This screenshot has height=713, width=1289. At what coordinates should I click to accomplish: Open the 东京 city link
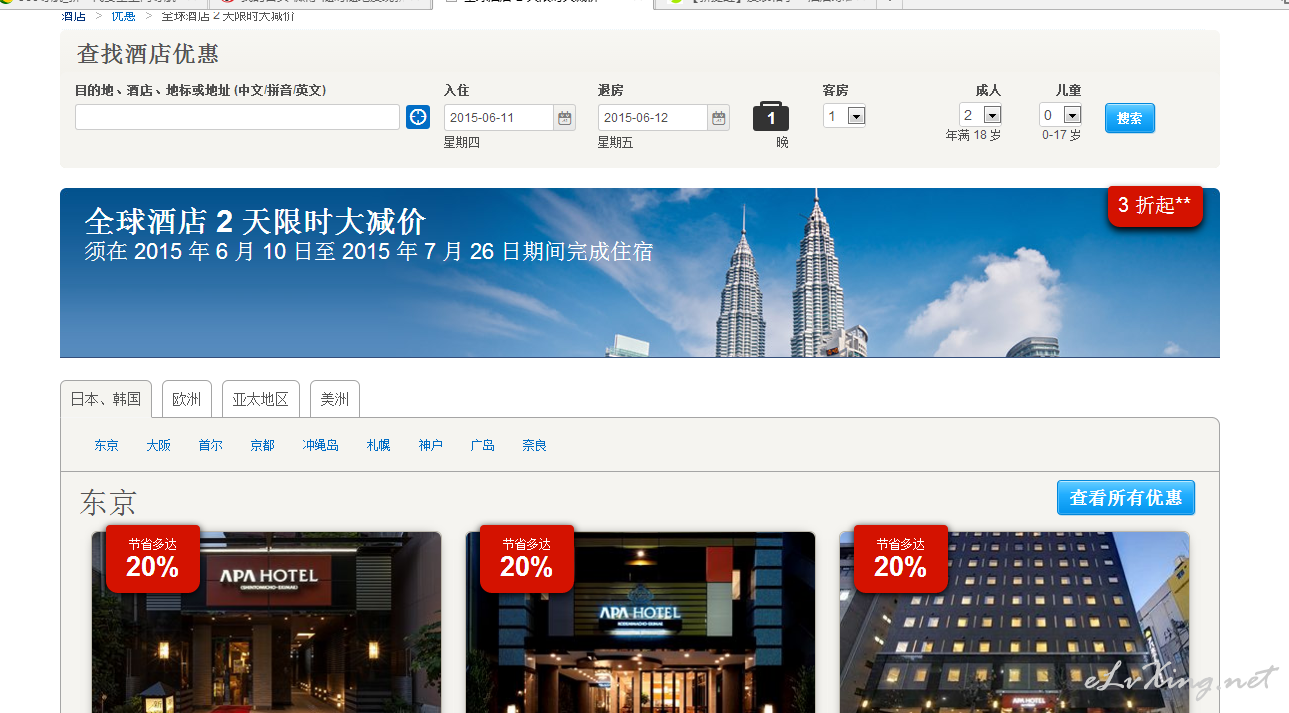pos(106,446)
